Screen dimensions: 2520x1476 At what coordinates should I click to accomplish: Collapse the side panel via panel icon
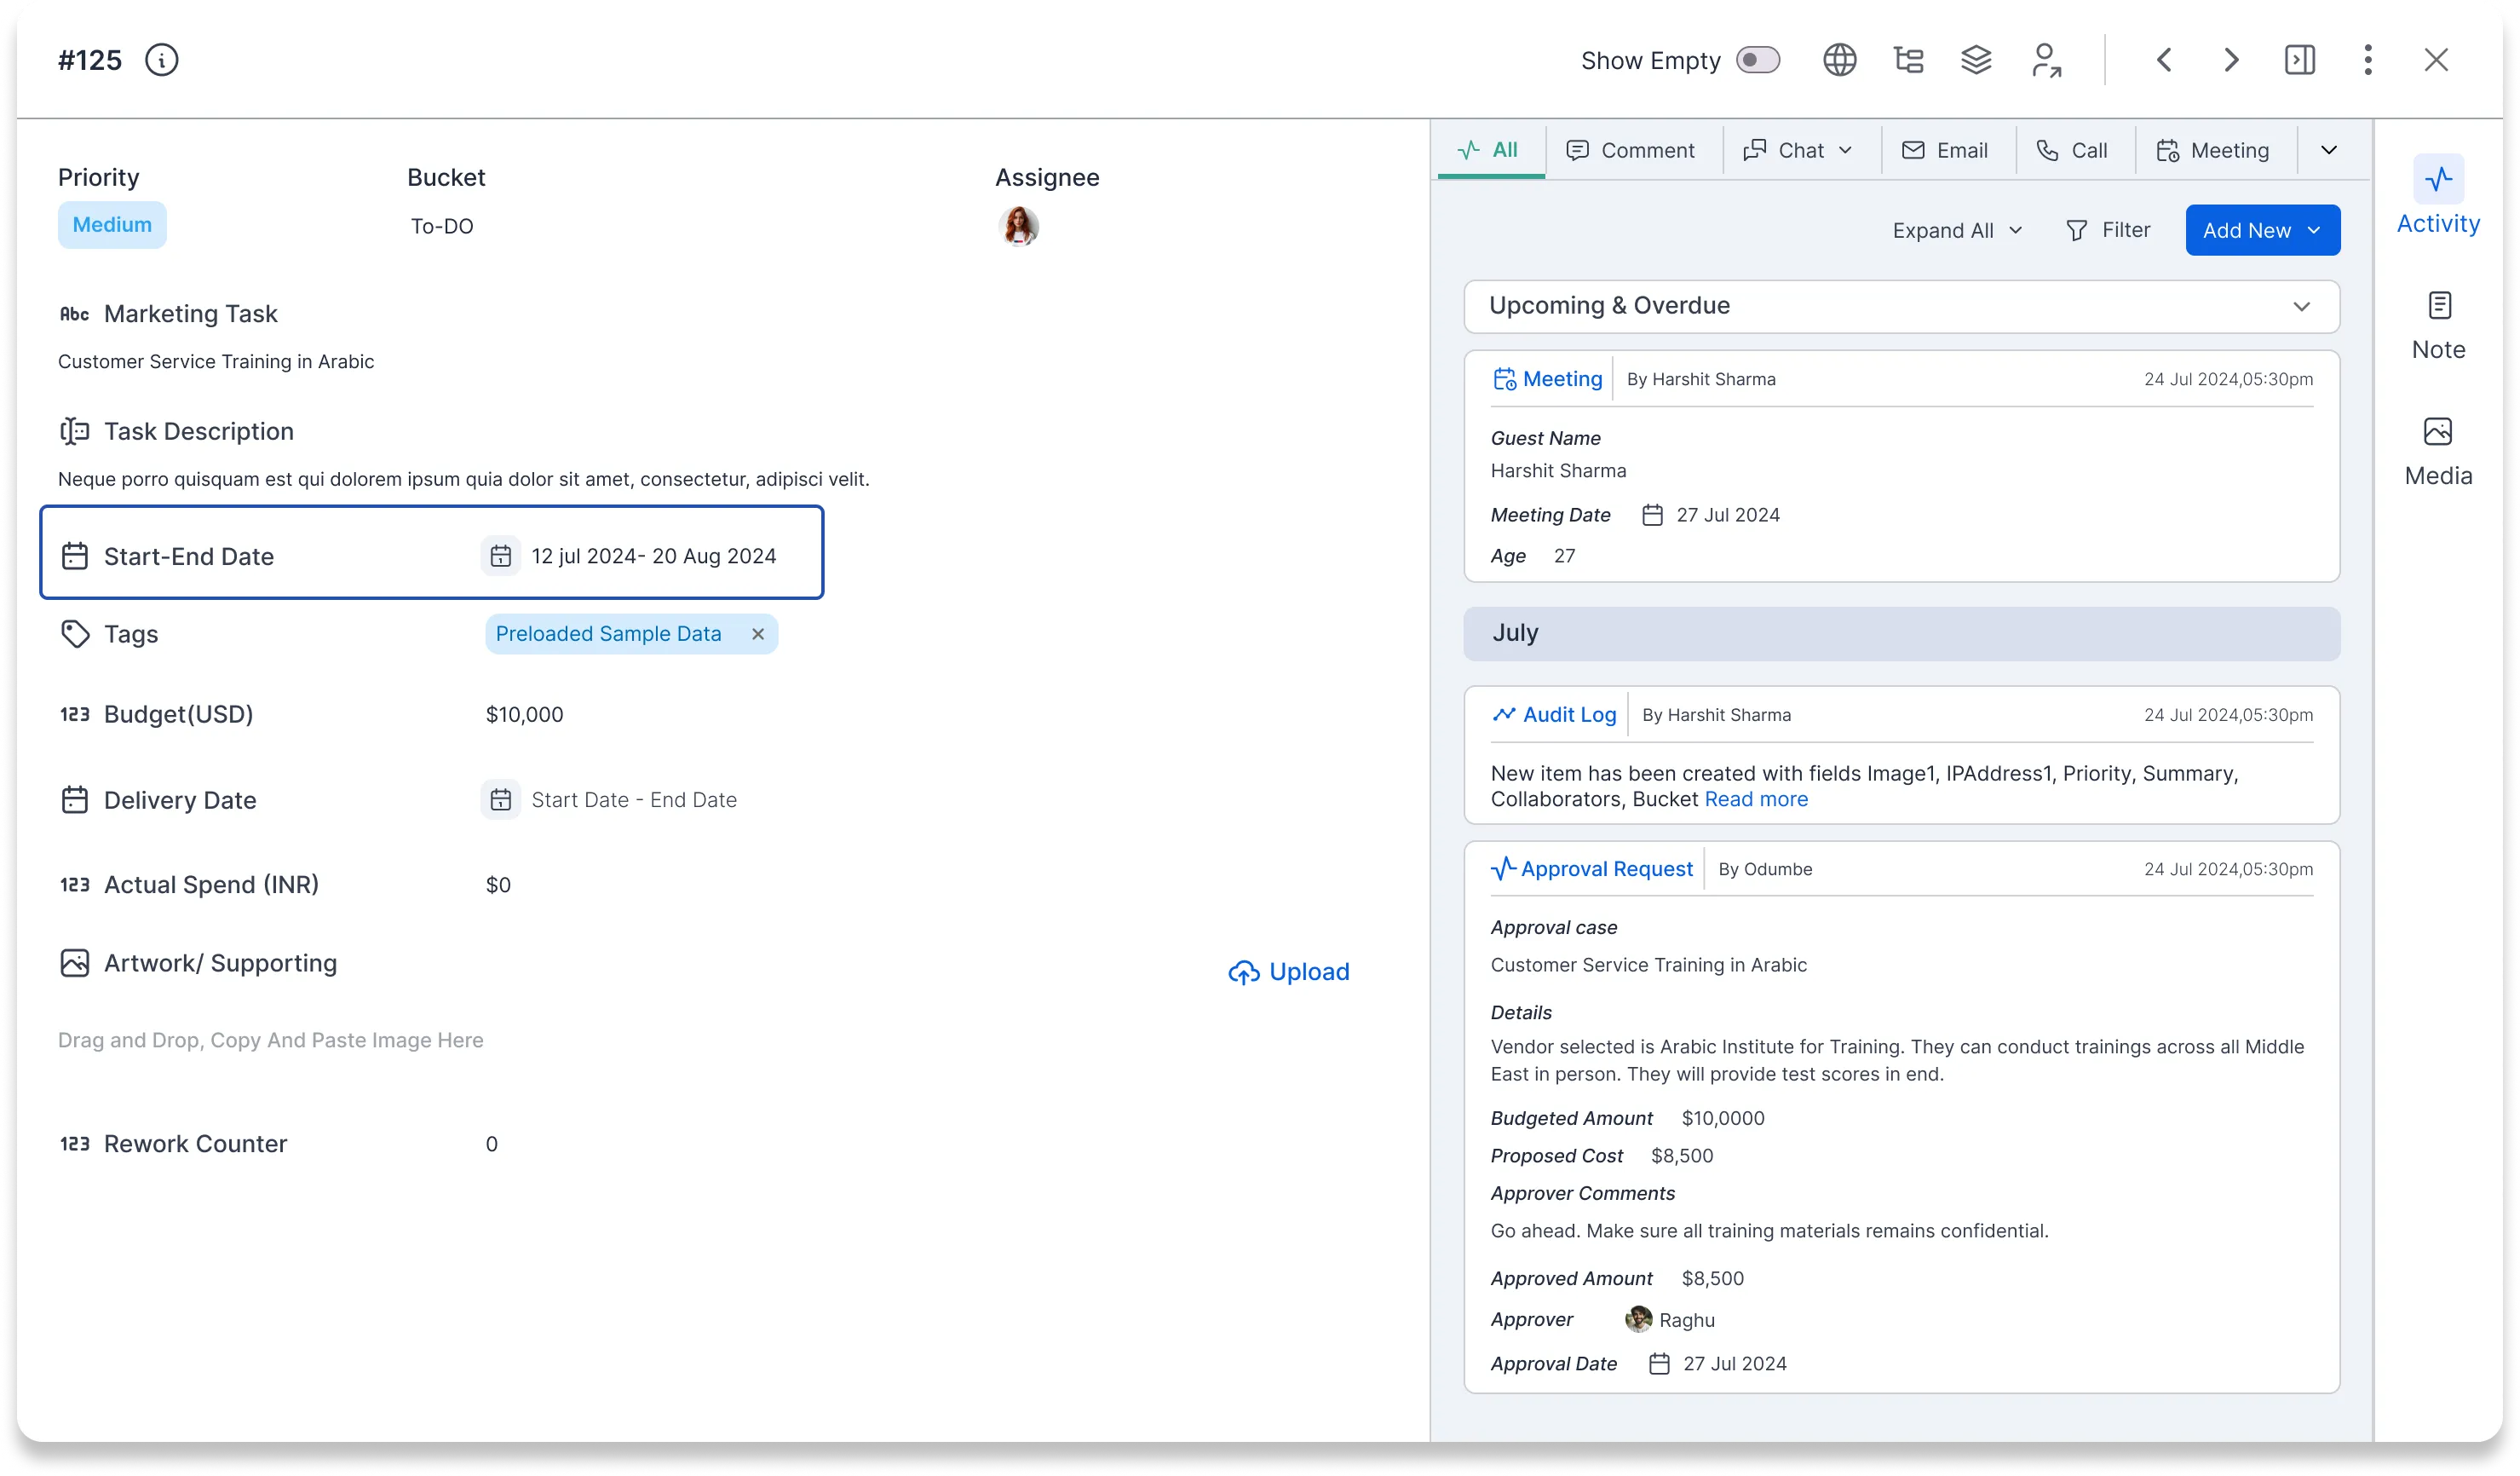click(2299, 60)
